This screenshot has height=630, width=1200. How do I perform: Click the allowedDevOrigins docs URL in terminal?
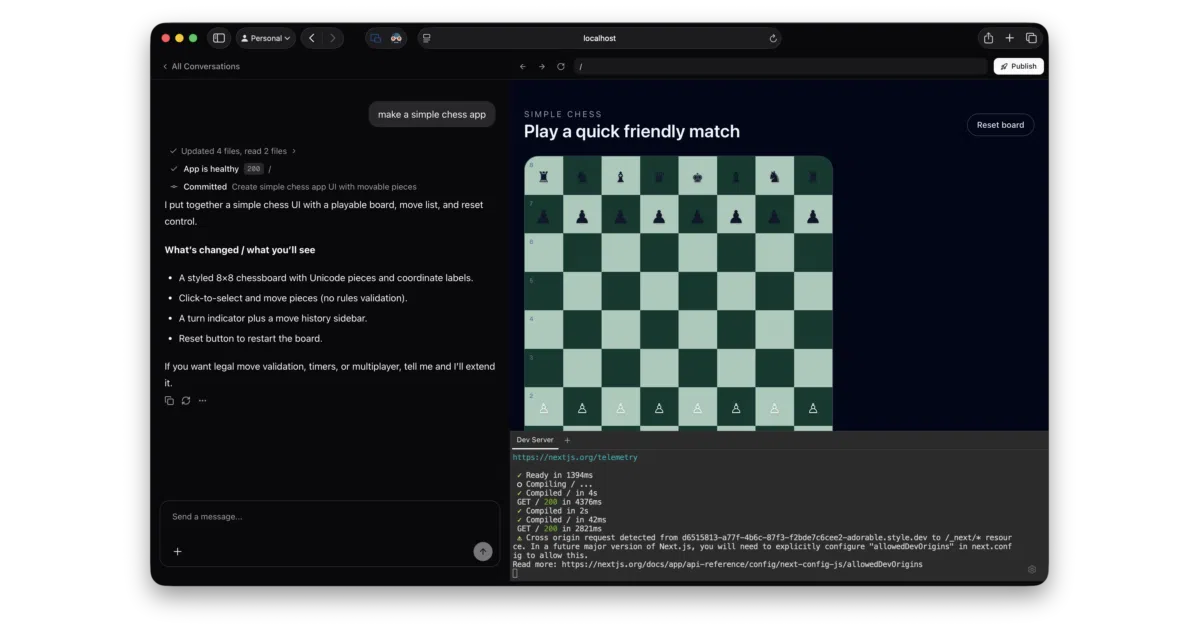742,565
